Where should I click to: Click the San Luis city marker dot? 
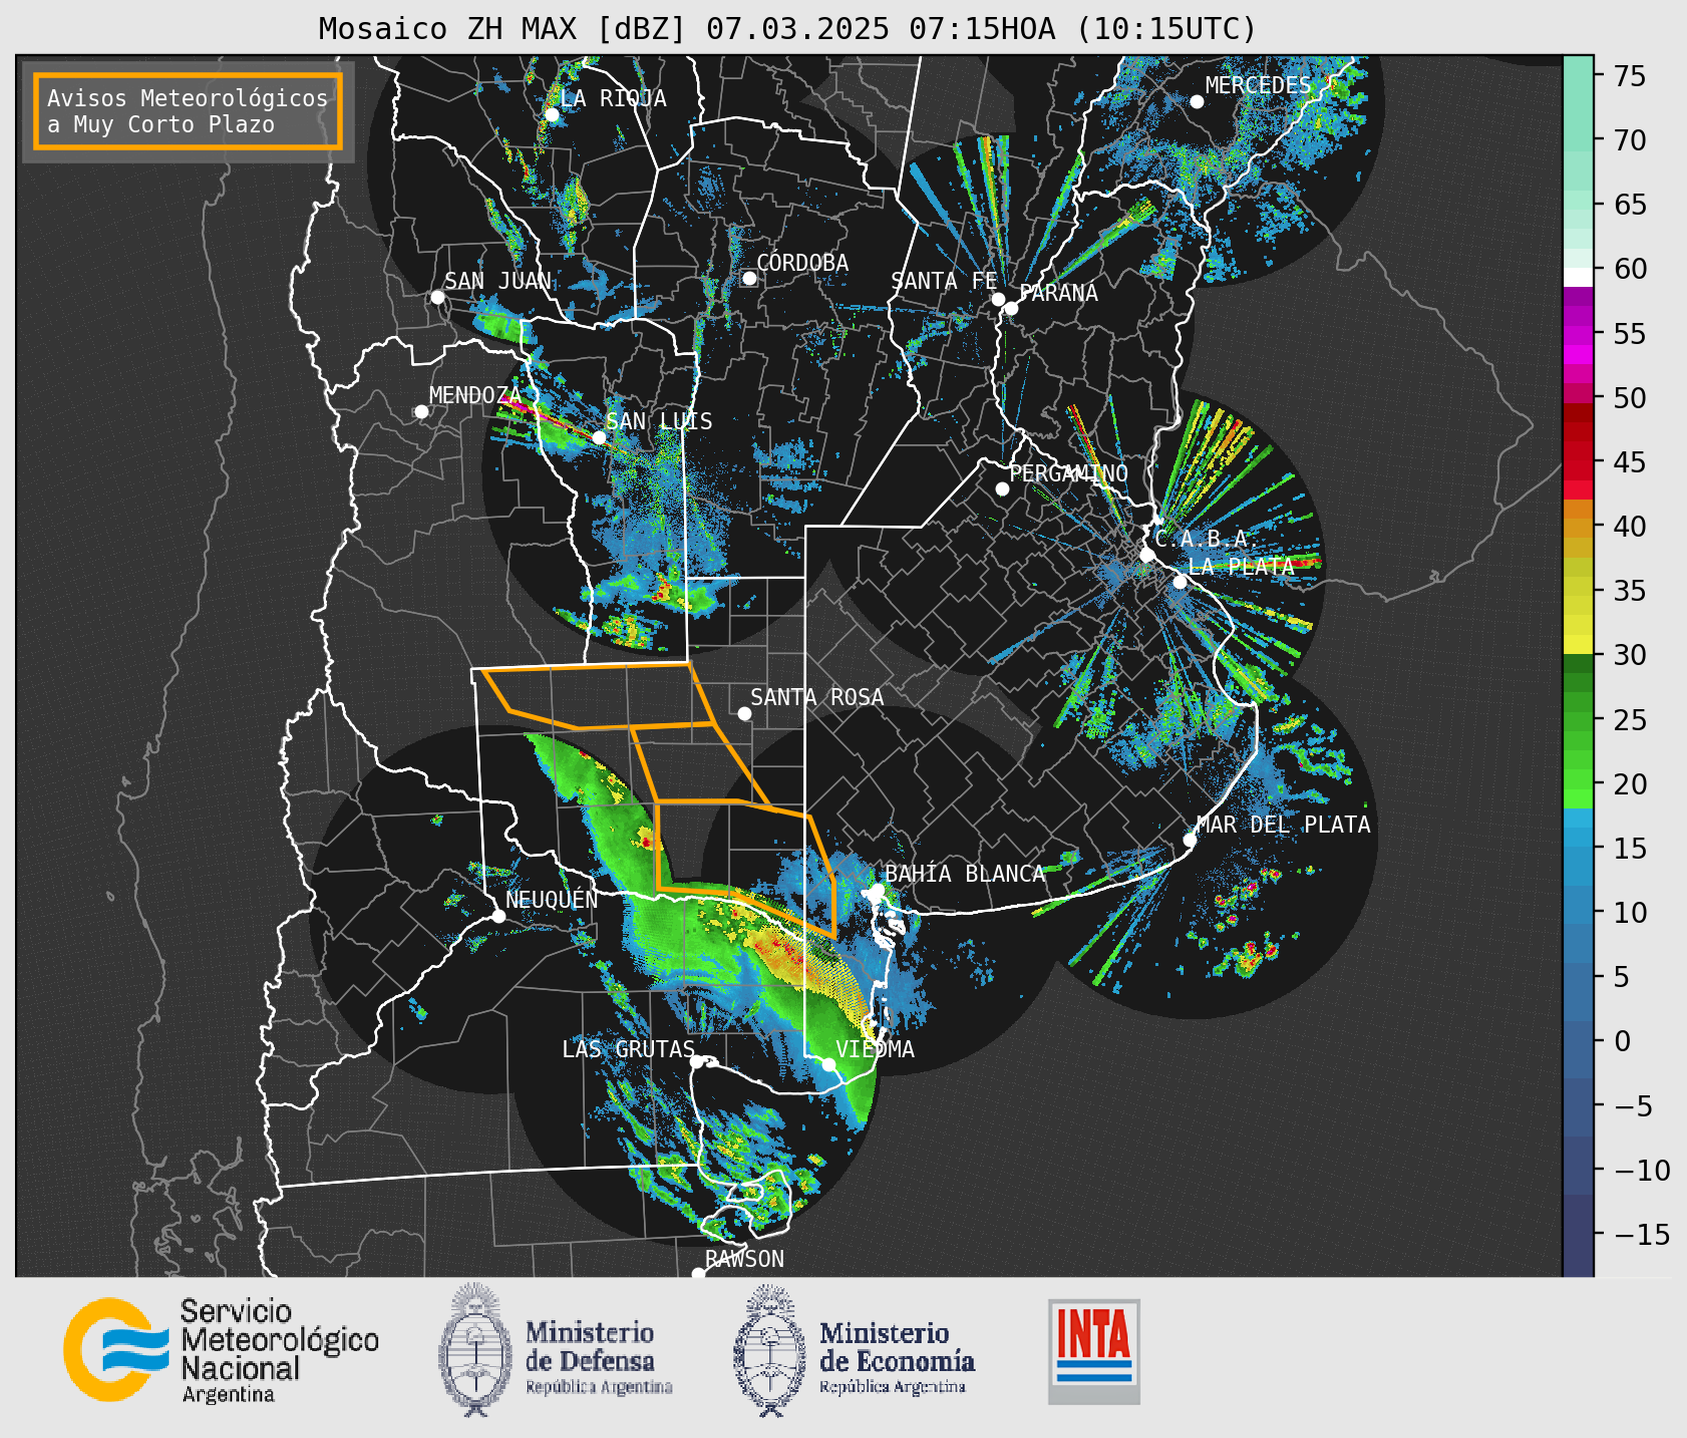(599, 437)
